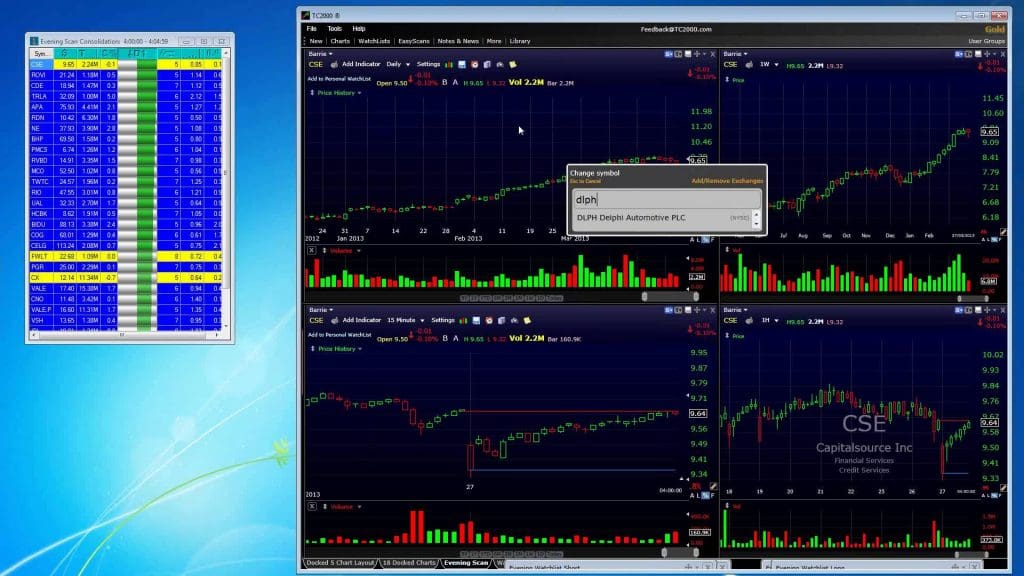Click the 15 Minute chart zoom slider handle
Image resolution: width=1024 pixels, height=576 pixels.
(x=664, y=552)
